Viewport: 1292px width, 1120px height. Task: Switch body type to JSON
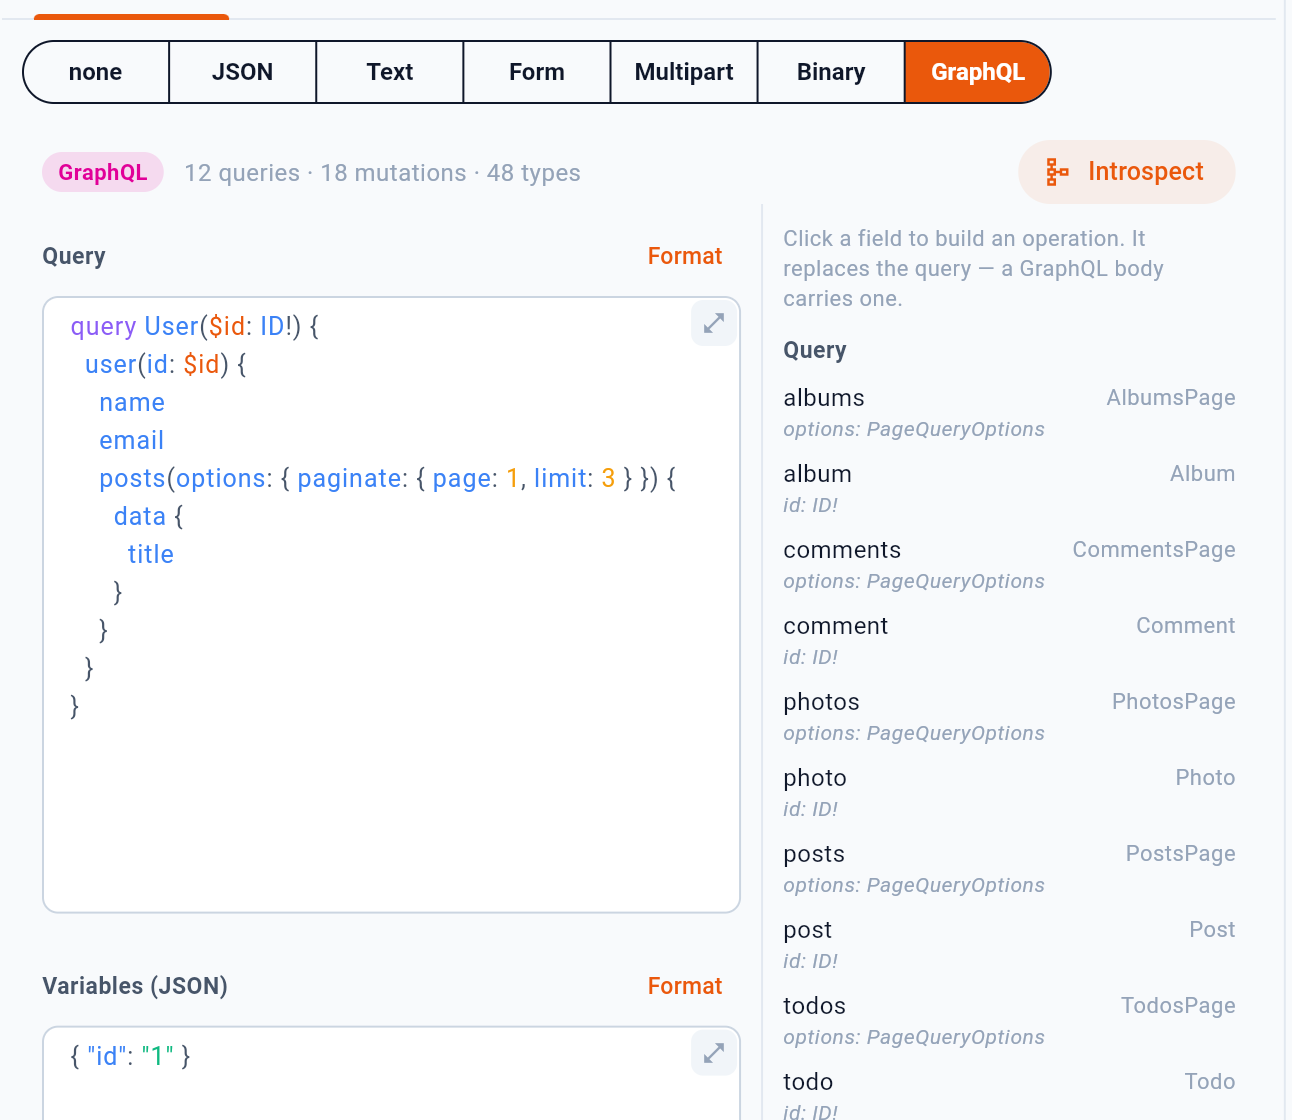click(243, 72)
